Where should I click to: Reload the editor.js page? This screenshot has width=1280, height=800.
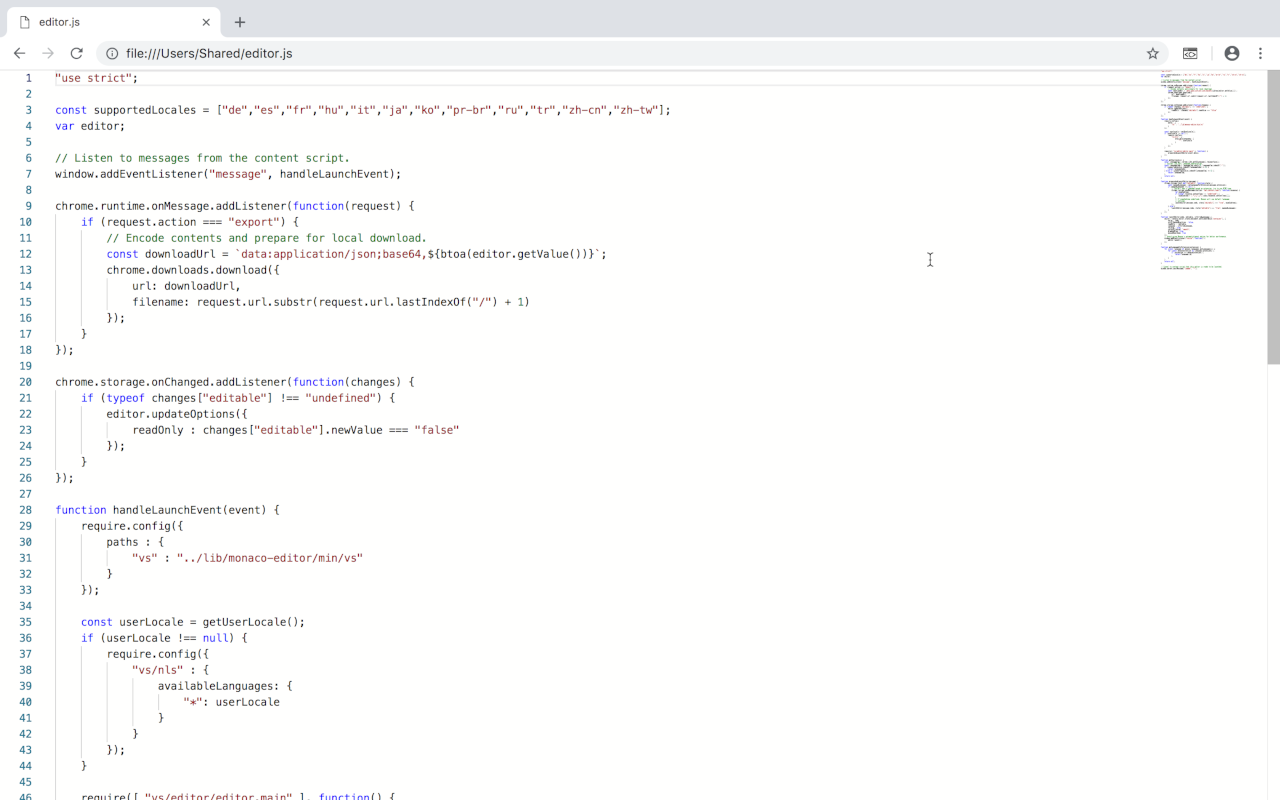point(76,53)
